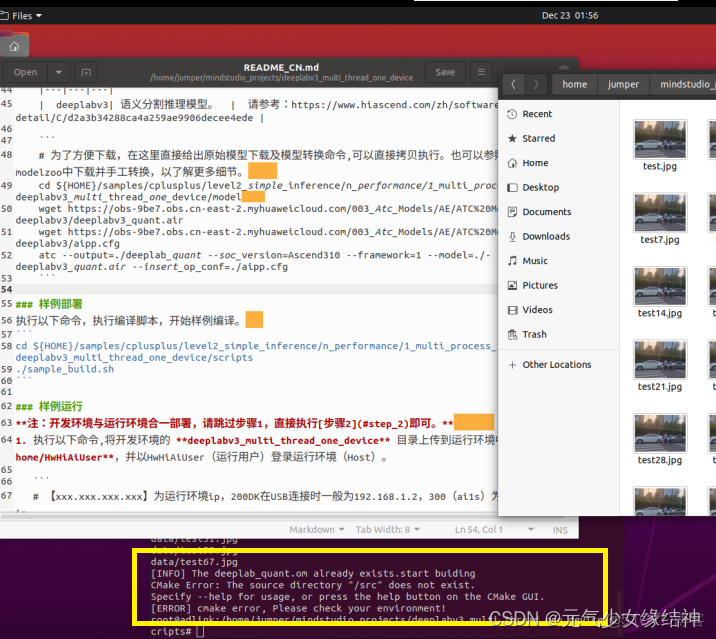Viewport: 716px width, 639px height.
Task: Click the new document icon in editor
Action: coord(86,72)
